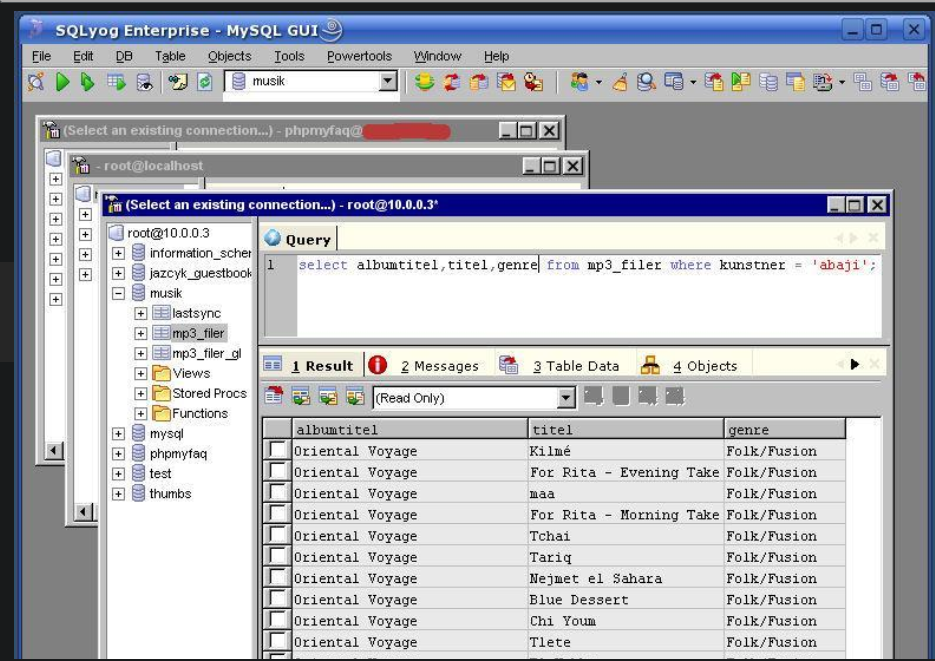
Task: Click the thumbs database icon in tree
Action: click(x=138, y=494)
